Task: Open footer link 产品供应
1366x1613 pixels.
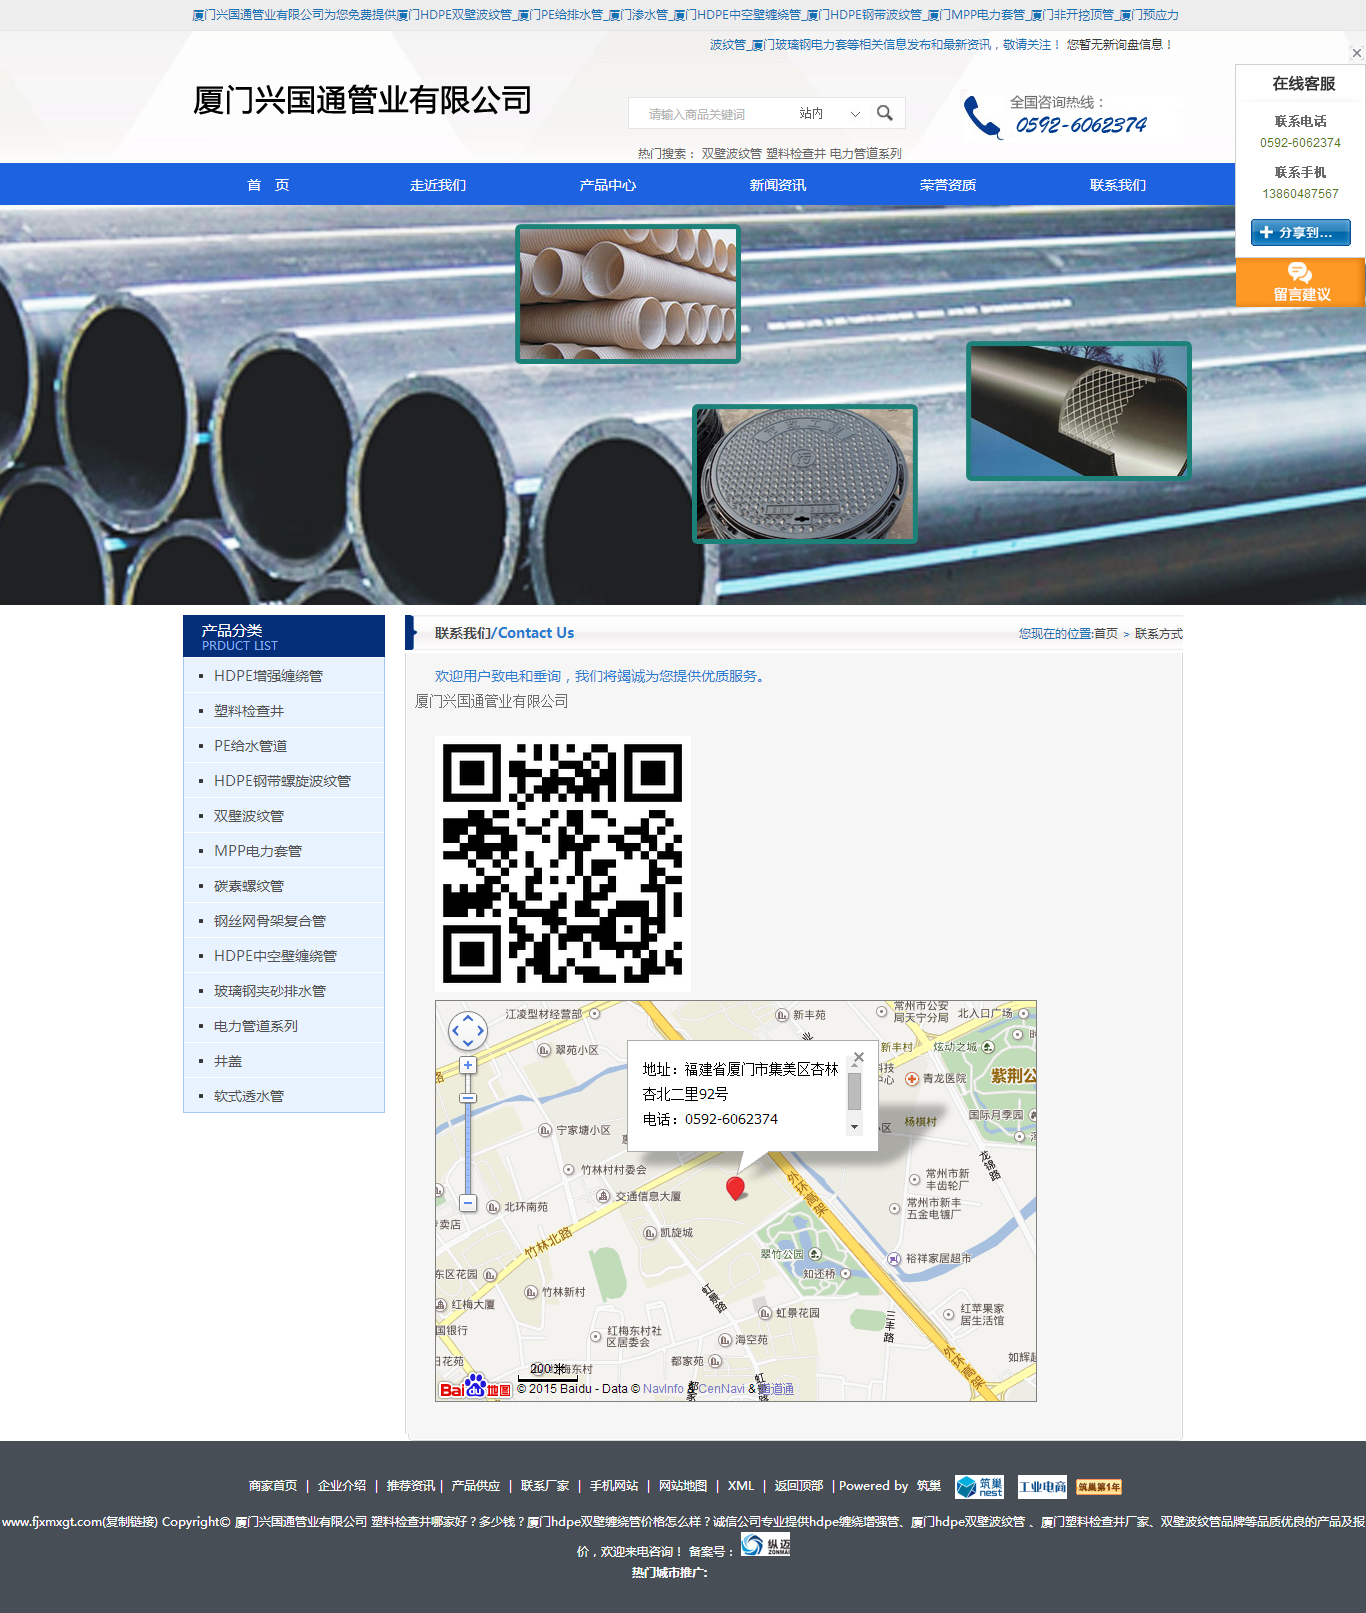Action: coord(475,1486)
